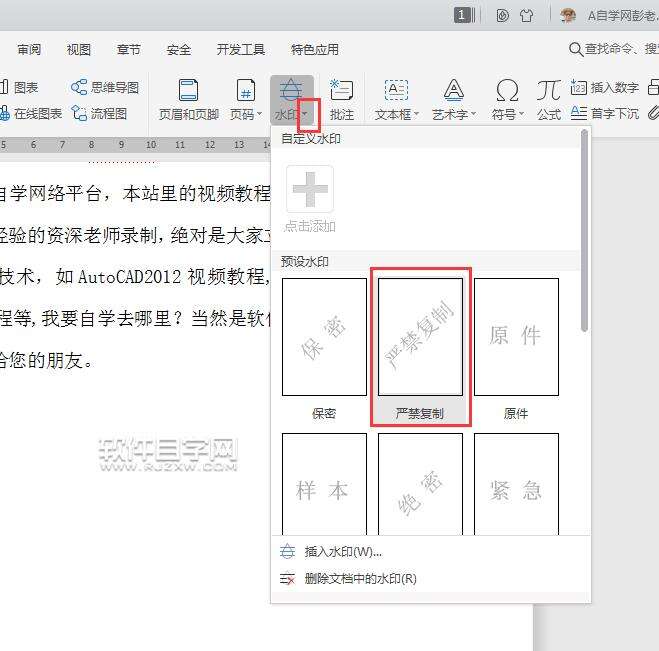Expand the 艺术字 dropdown arrow

tap(473, 114)
